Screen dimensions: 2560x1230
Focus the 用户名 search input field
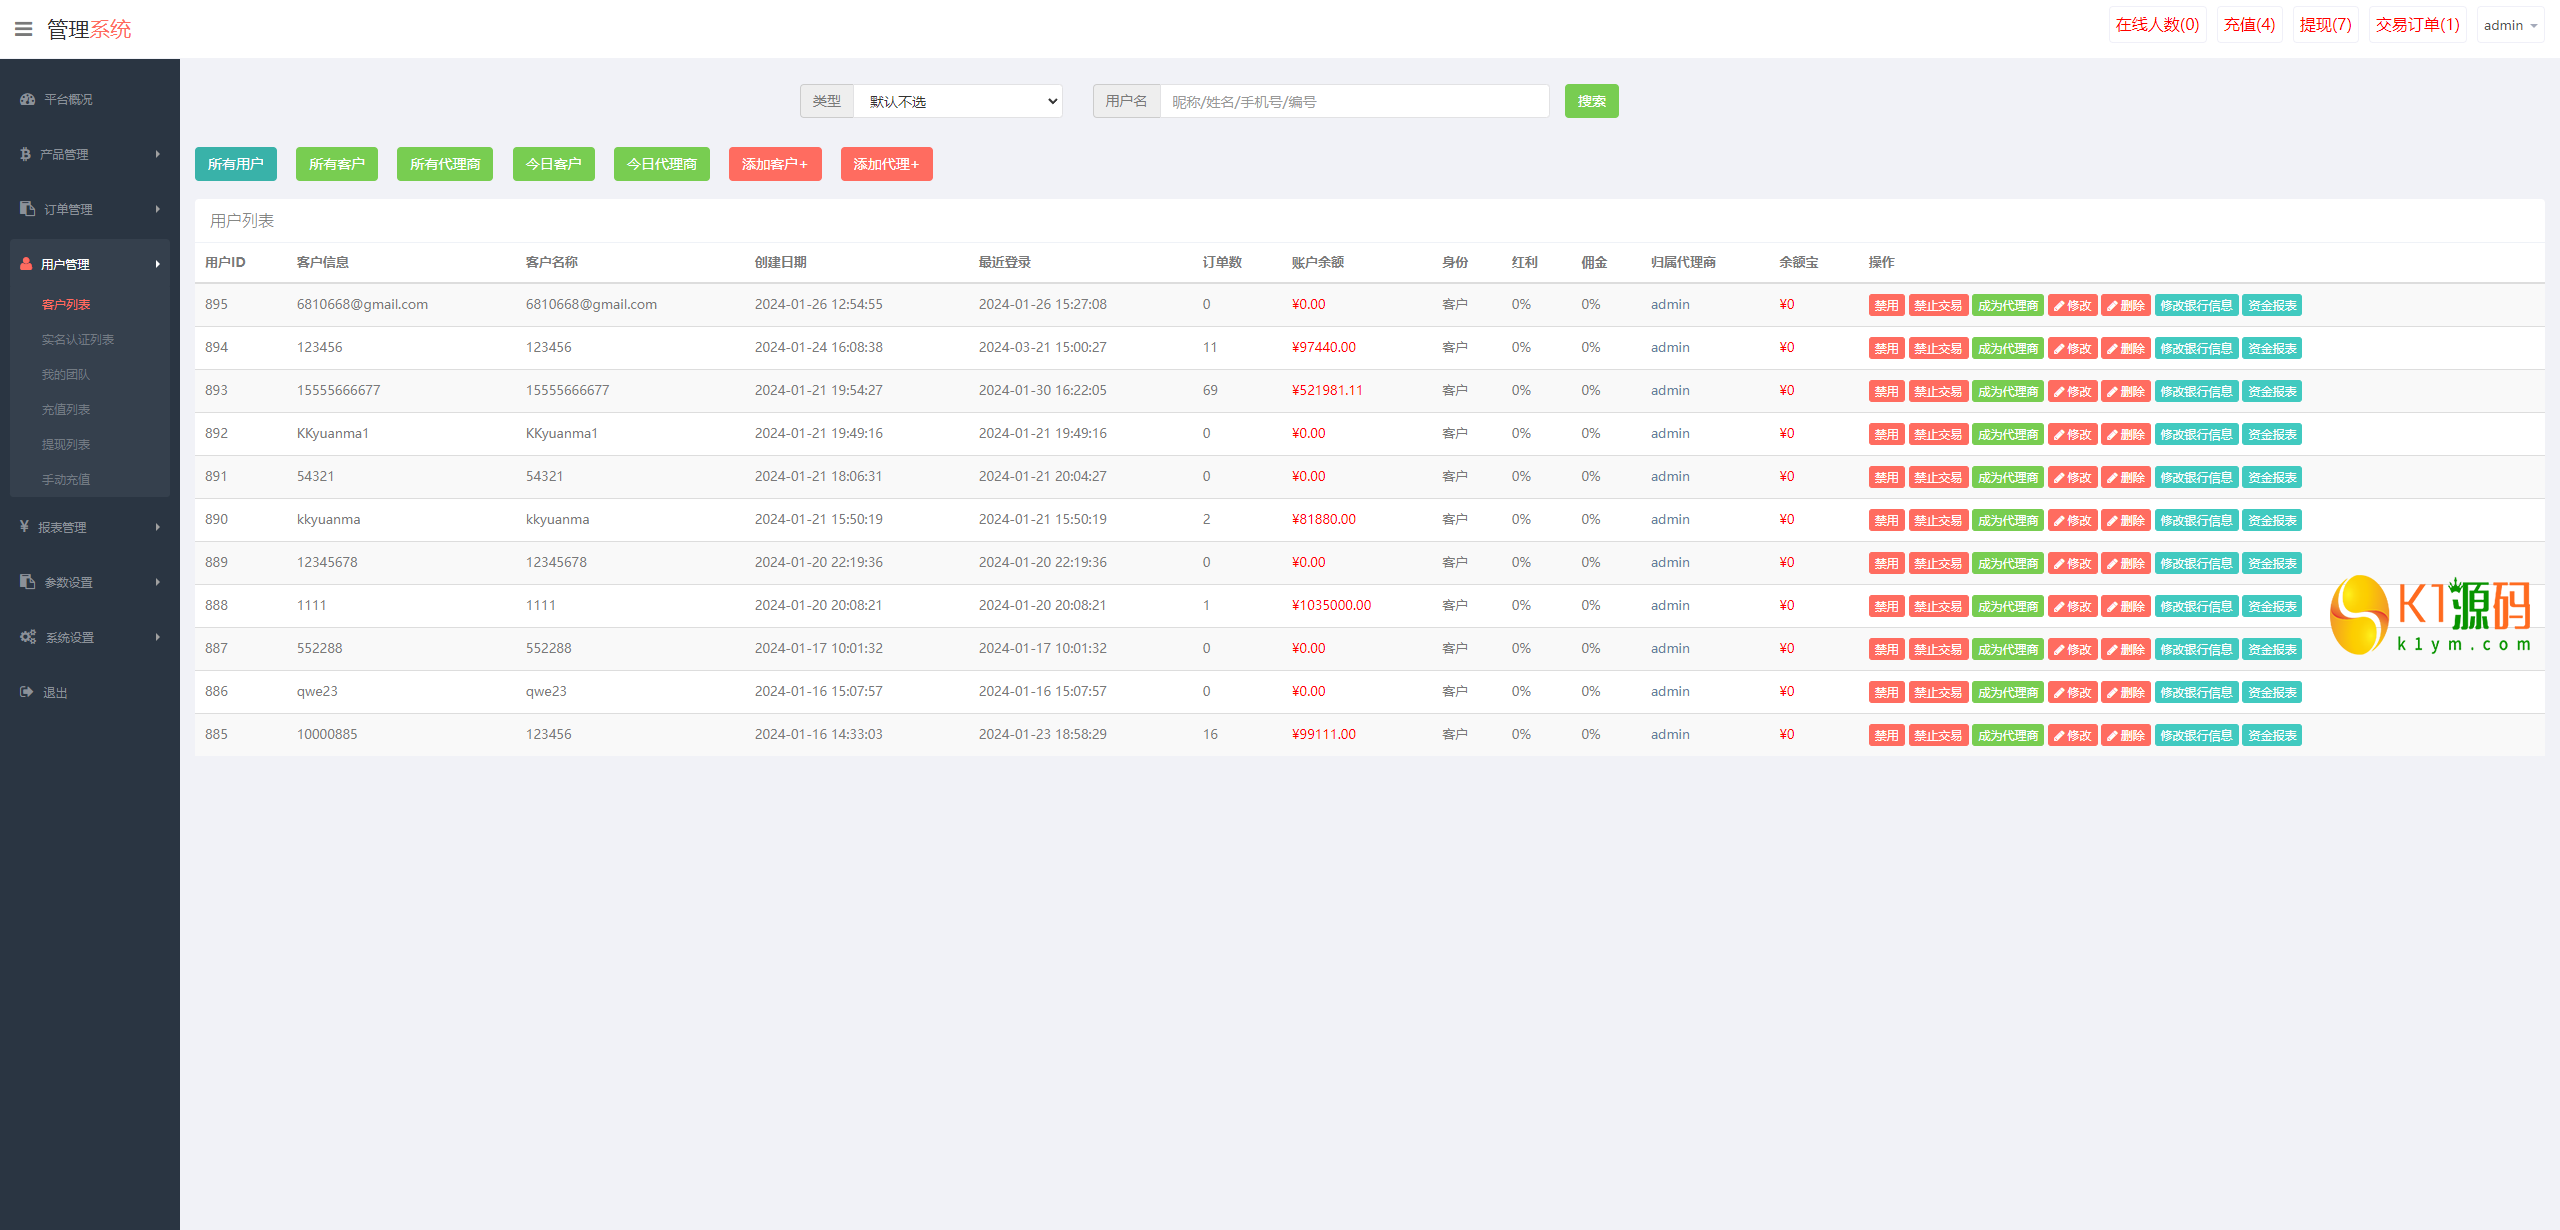(1354, 101)
